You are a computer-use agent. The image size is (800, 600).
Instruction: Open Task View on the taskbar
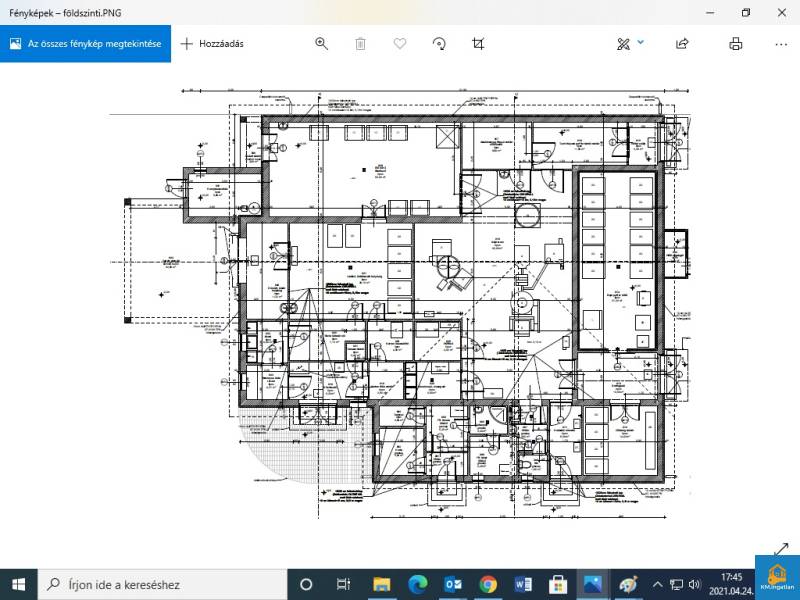point(343,584)
